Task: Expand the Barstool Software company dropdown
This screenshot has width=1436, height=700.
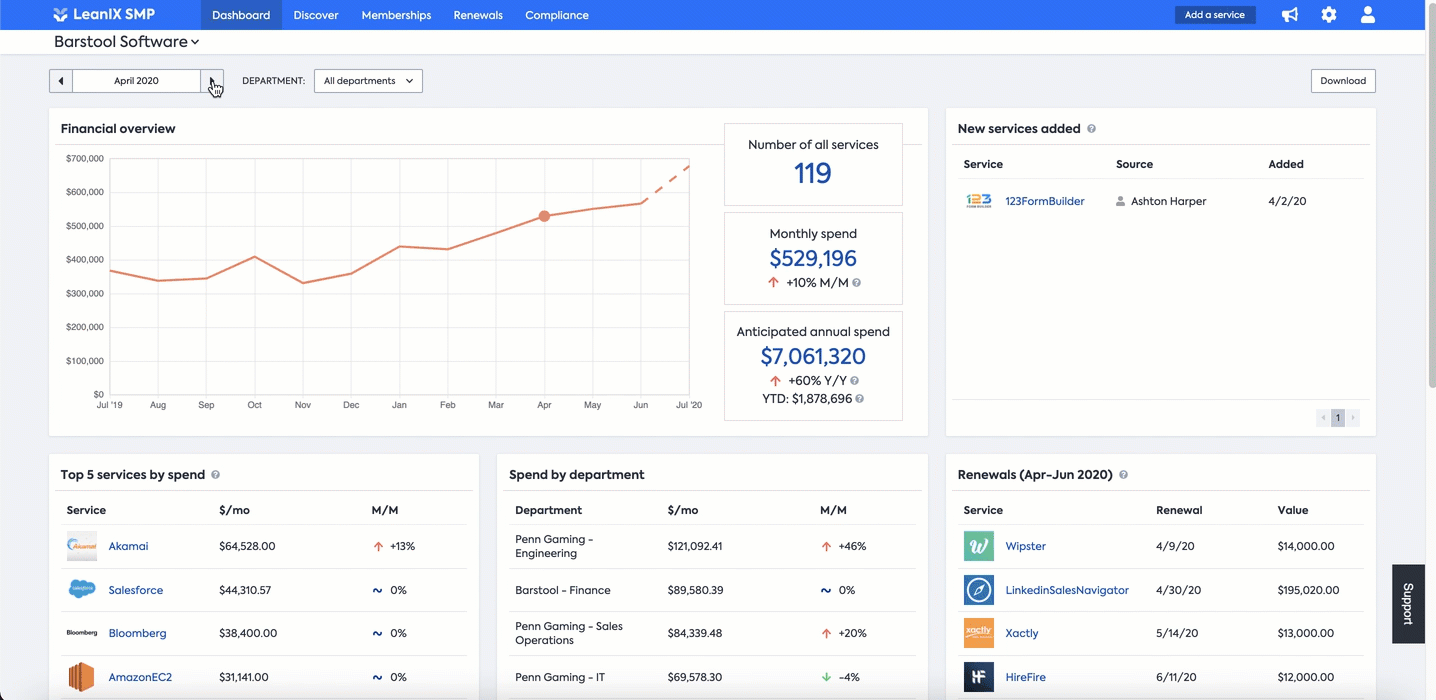Action: tap(127, 42)
